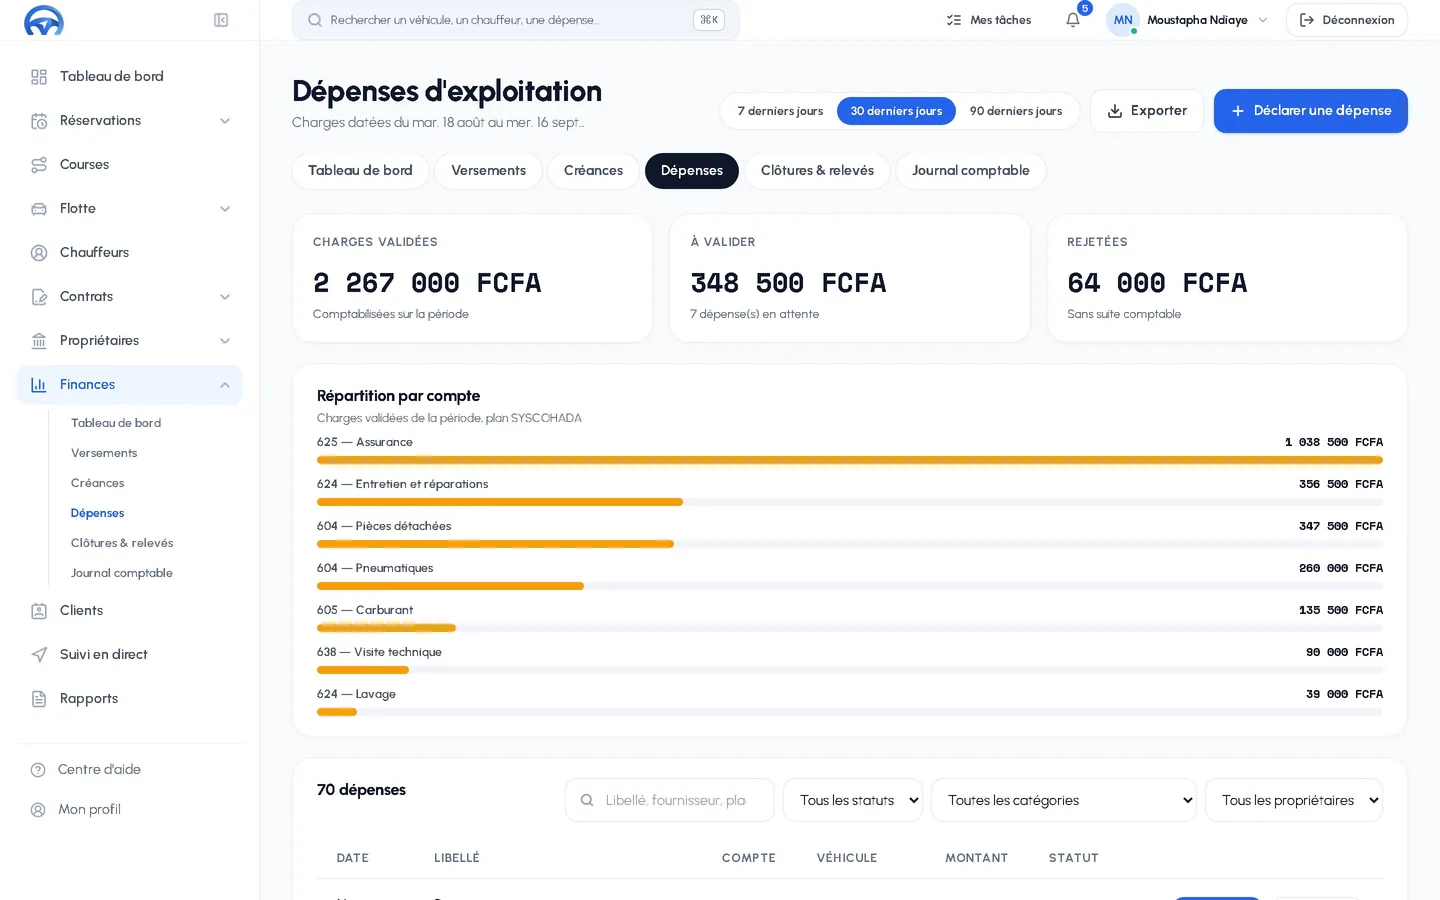The width and height of the screenshot is (1440, 900).
Task: Click the Tableau de bord grid icon
Action: 39,77
